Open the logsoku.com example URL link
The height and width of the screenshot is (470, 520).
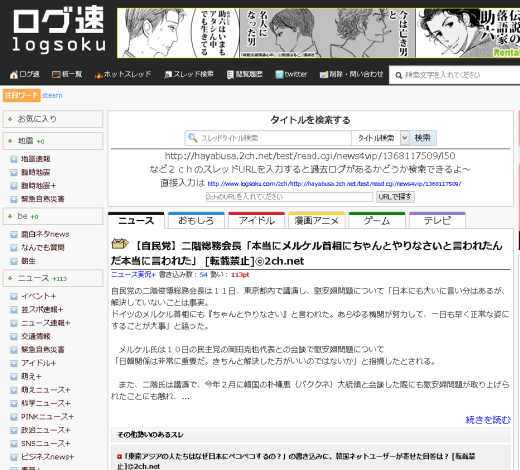coord(334,184)
